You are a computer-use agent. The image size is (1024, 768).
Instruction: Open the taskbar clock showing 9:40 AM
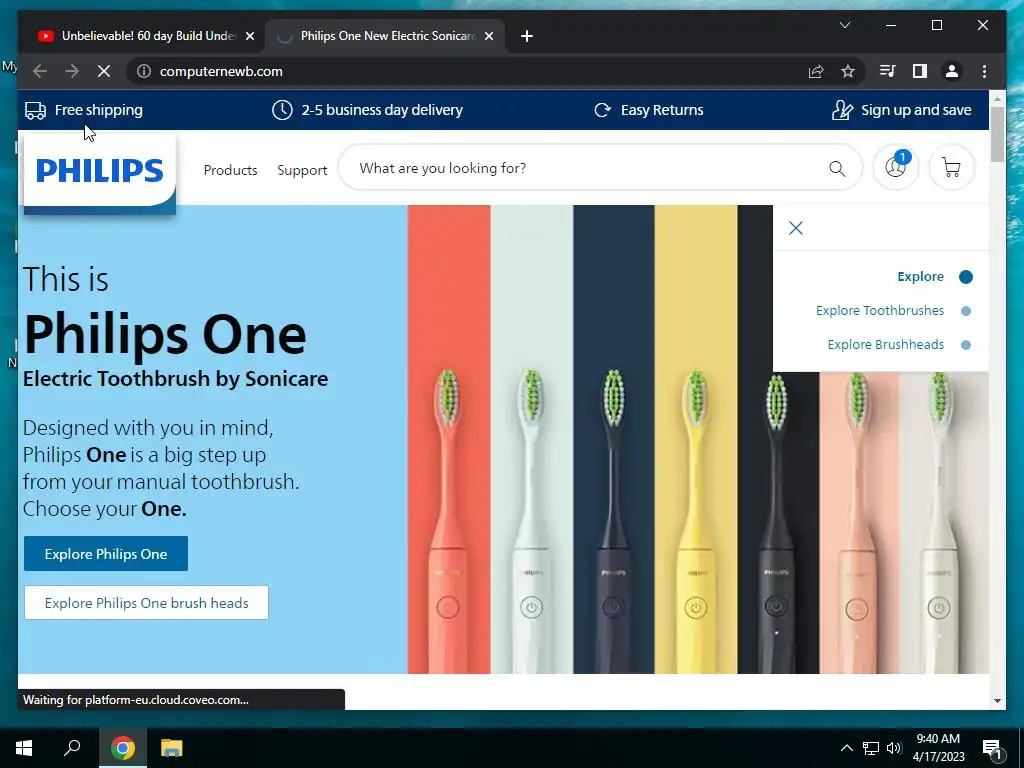[938, 748]
